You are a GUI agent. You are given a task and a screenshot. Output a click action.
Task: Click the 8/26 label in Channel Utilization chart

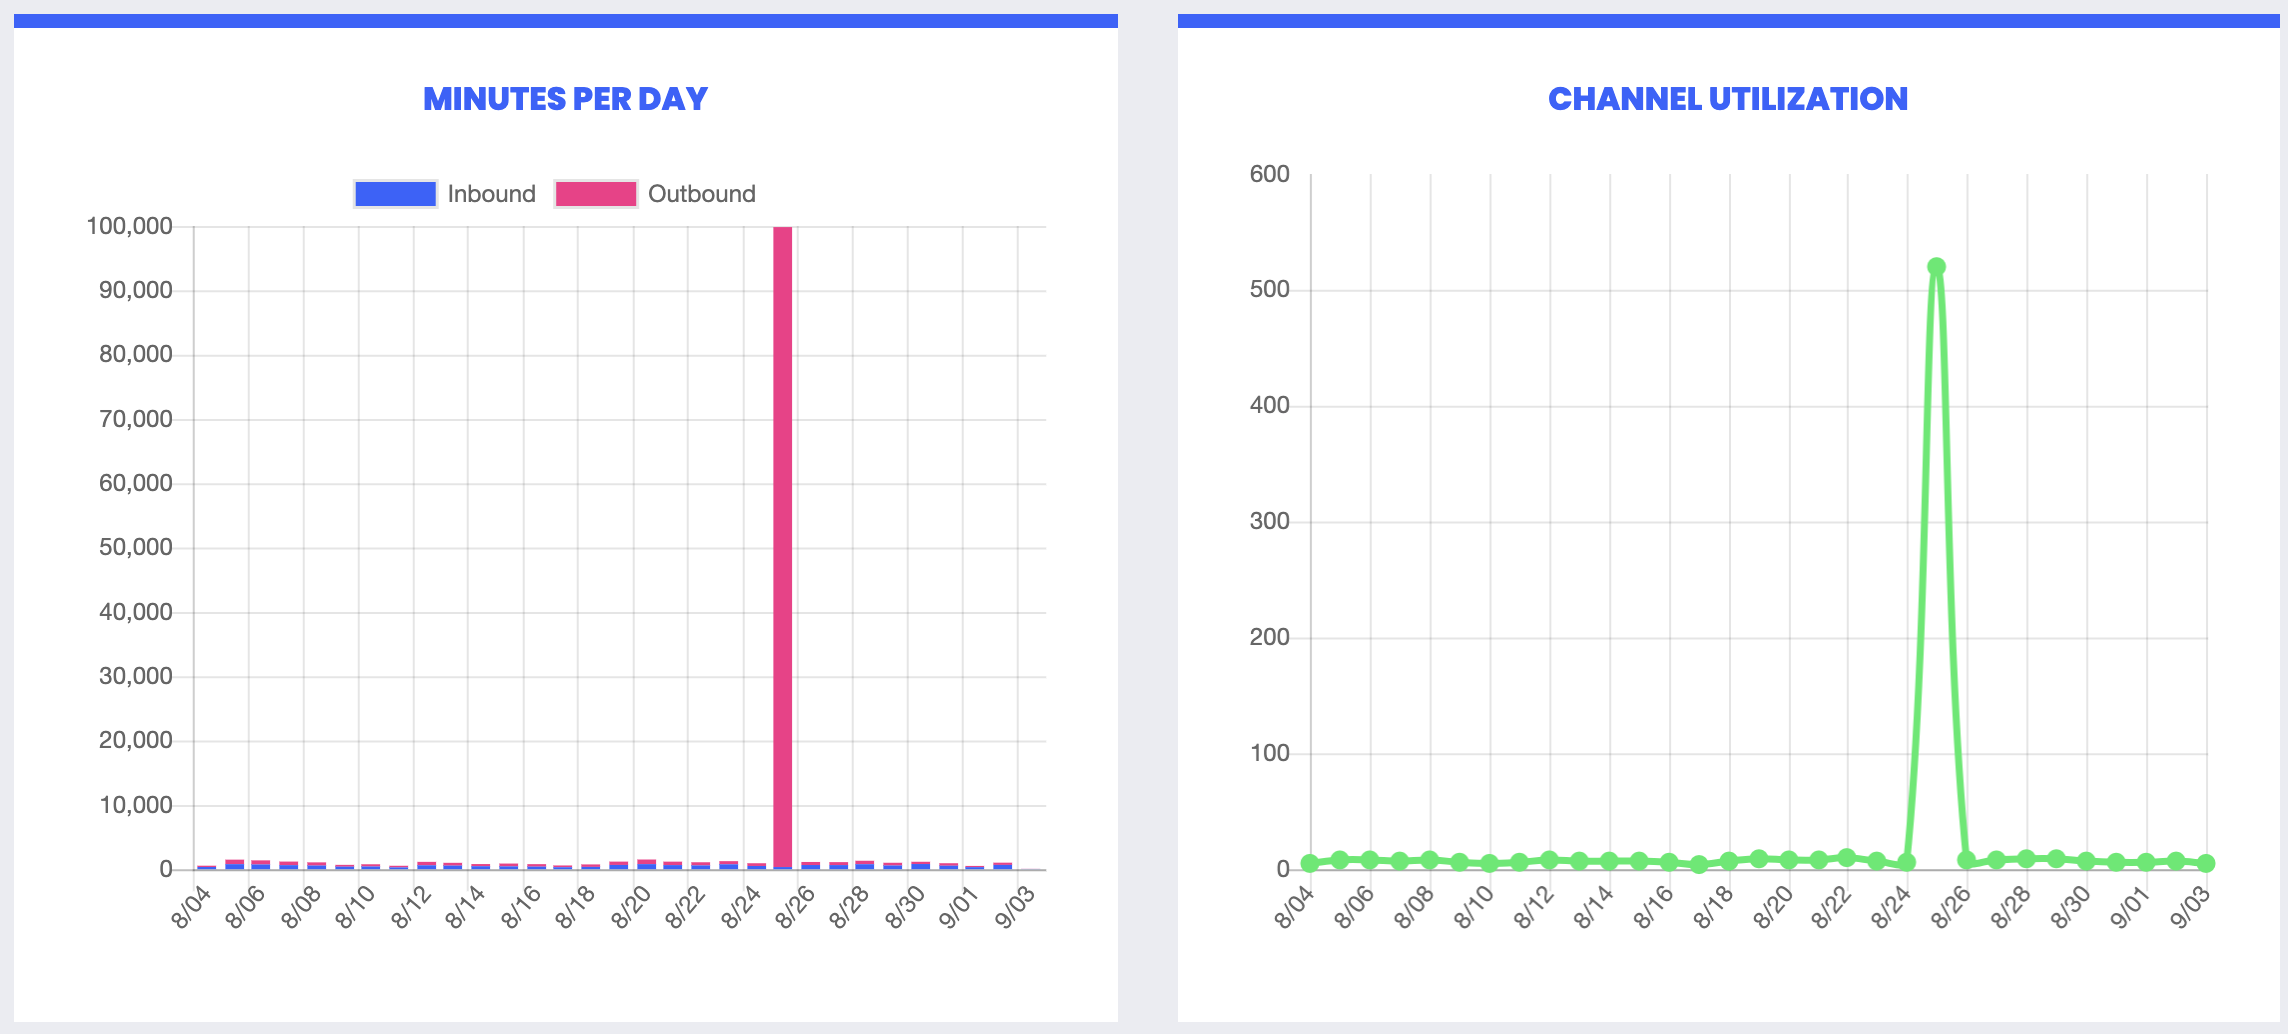tap(1952, 907)
